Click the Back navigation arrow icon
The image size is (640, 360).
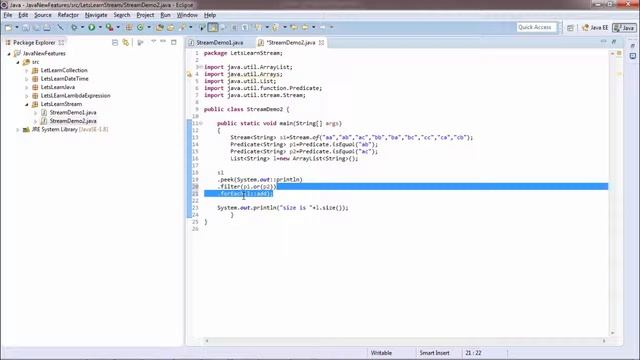(x=305, y=27)
